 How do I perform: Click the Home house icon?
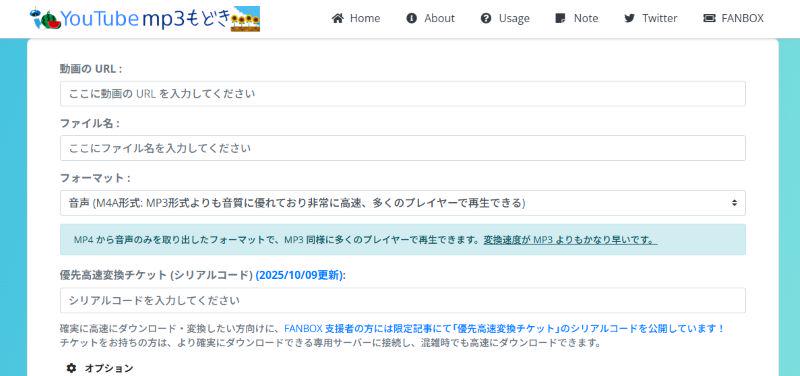click(338, 18)
